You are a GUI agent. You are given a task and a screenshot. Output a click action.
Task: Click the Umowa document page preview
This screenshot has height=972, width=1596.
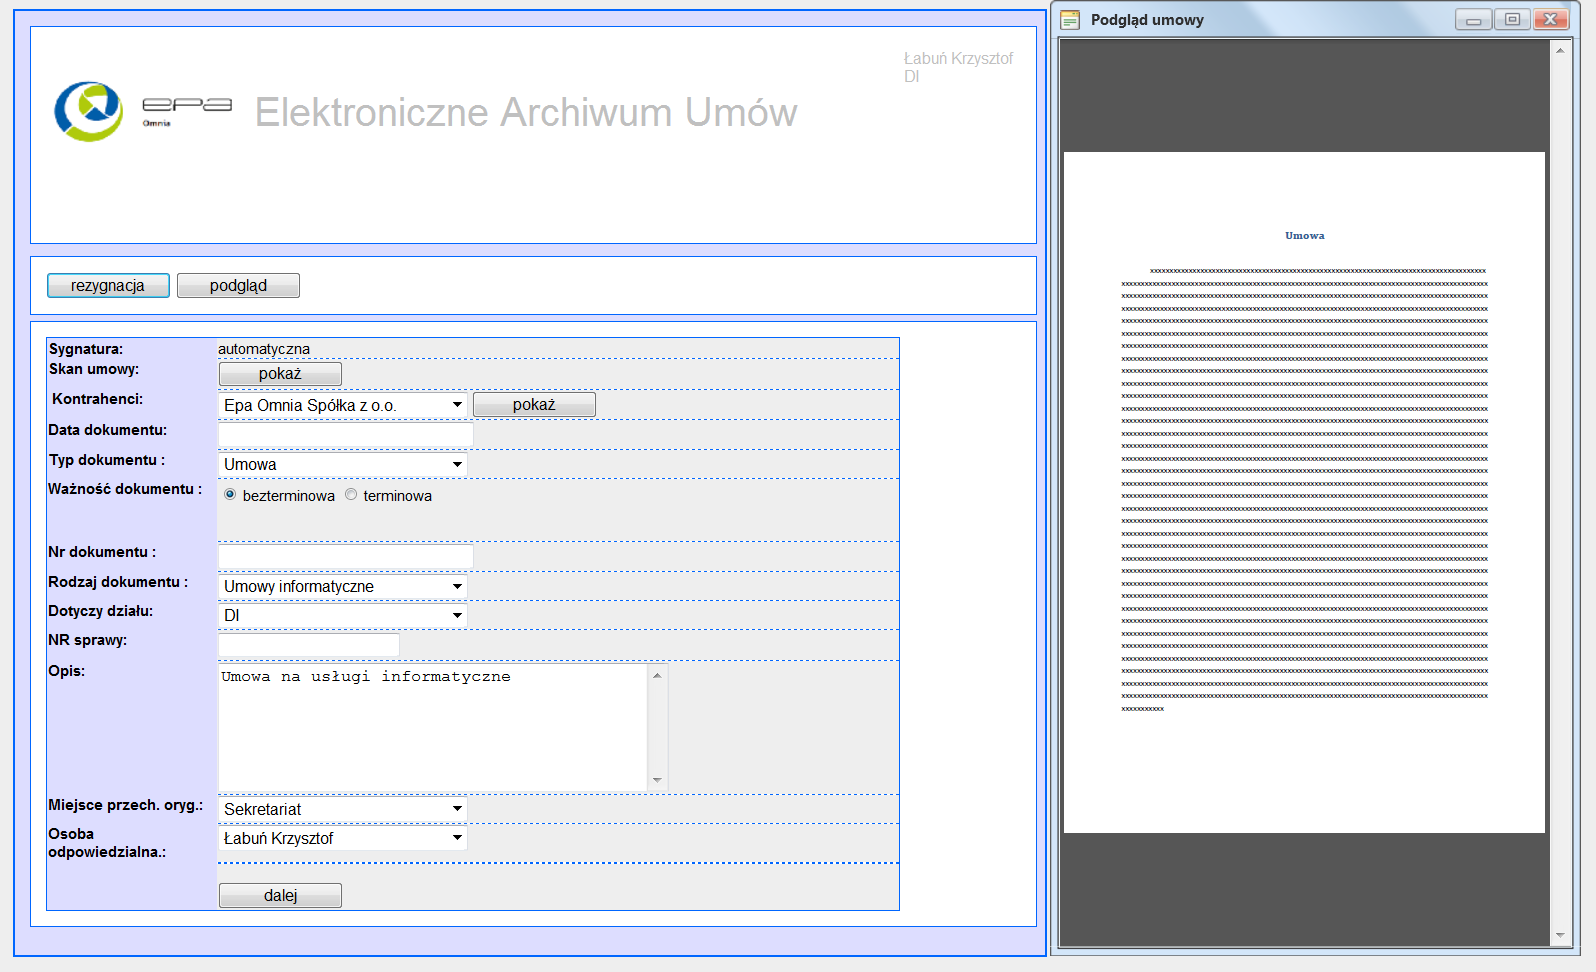click(x=1304, y=492)
